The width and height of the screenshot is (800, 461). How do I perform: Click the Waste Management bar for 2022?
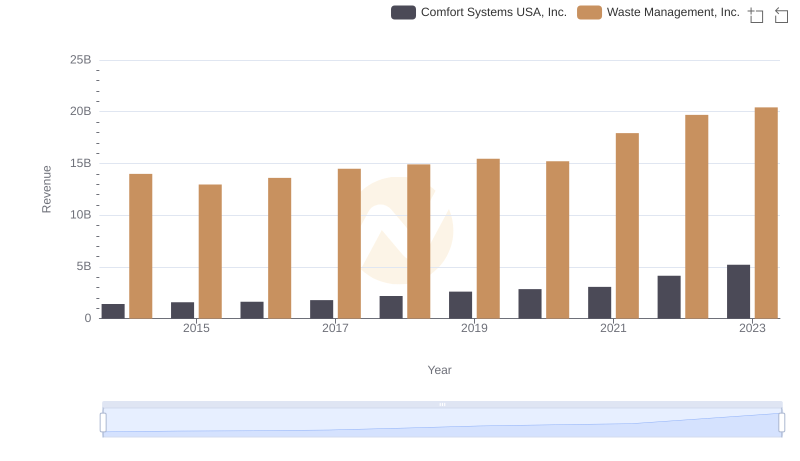[696, 216]
